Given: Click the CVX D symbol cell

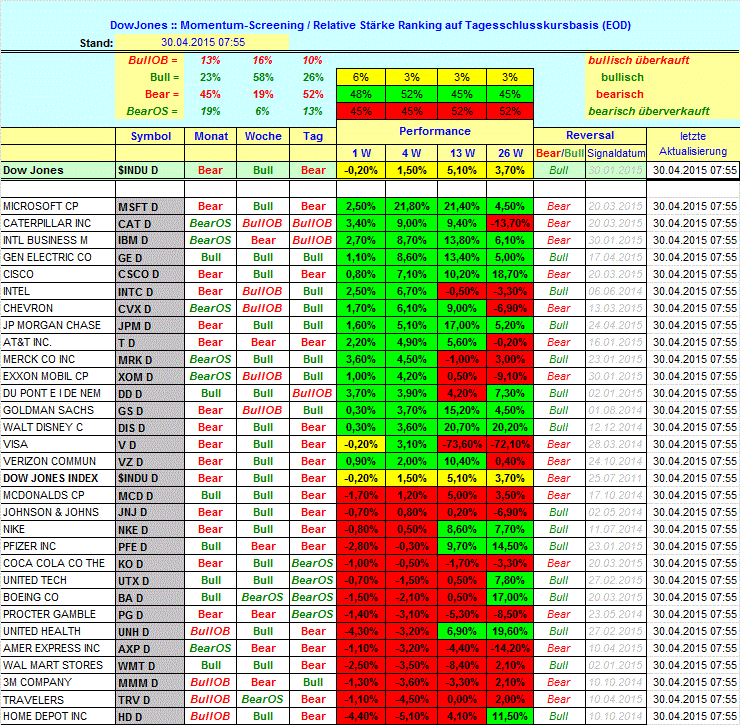Looking at the screenshot, I should point(150,309).
